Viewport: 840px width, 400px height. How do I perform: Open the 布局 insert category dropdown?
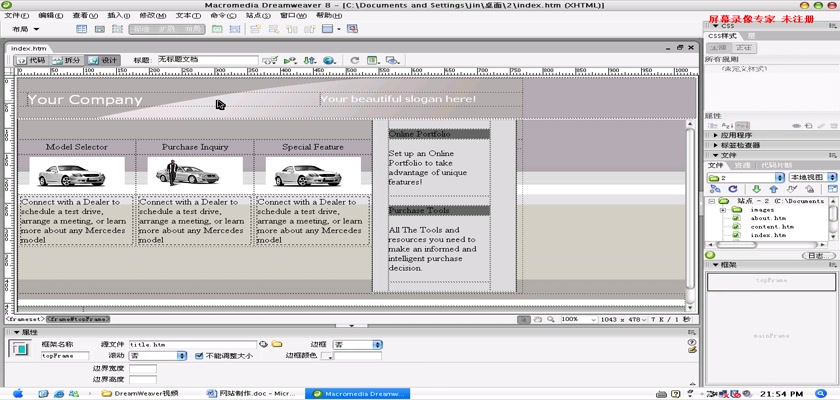[x=26, y=29]
